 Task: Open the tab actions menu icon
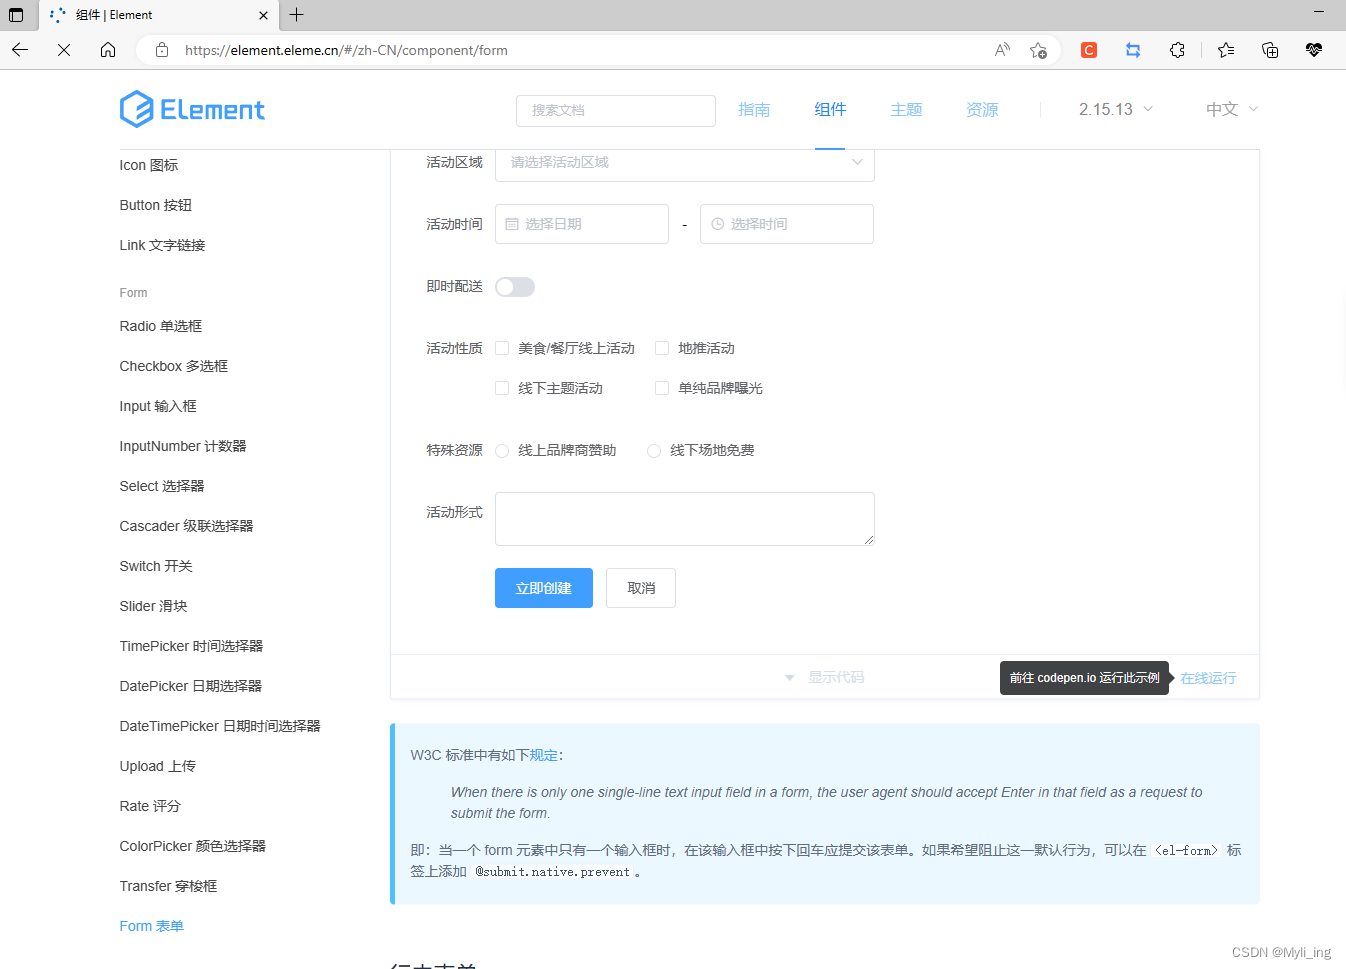[x=16, y=15]
